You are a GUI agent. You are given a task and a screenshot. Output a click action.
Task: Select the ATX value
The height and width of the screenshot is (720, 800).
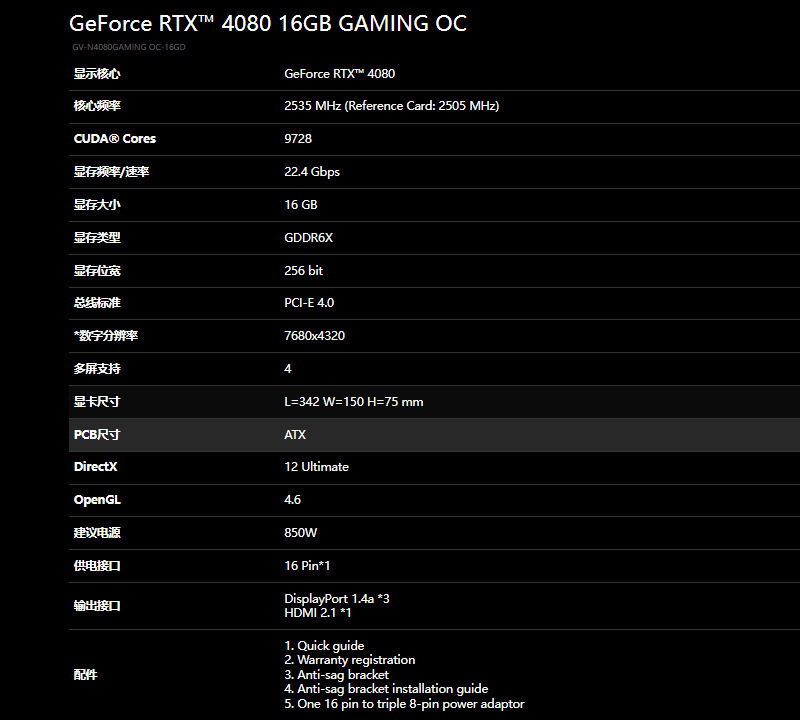tap(295, 435)
